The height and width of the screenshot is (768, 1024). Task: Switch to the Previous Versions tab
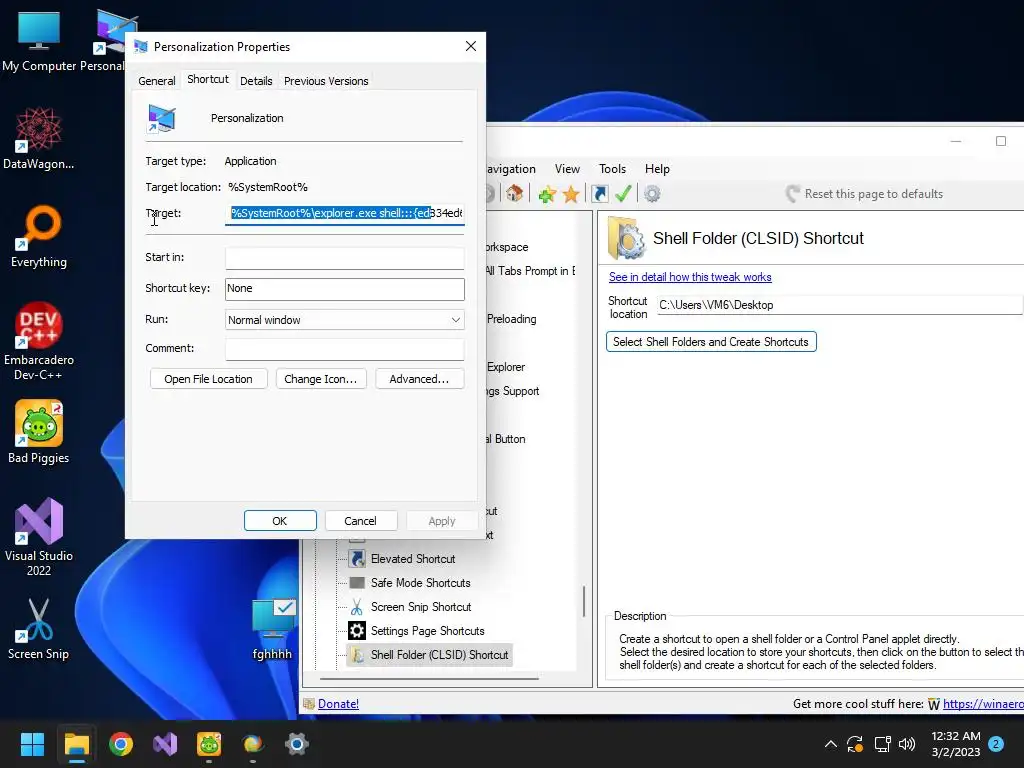(326, 81)
